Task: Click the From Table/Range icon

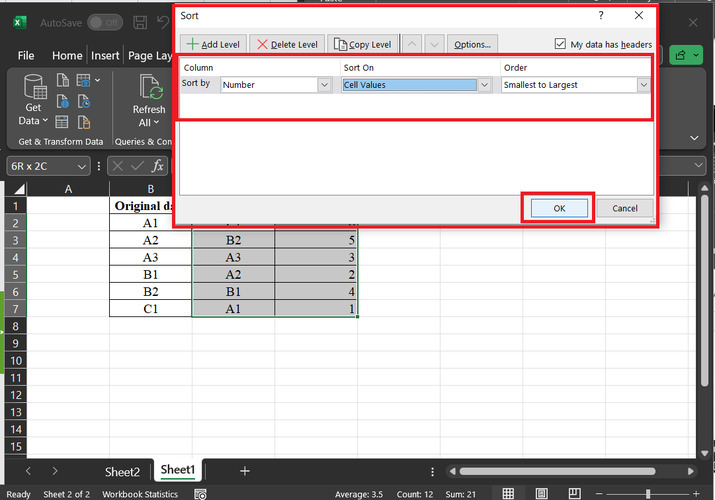Action: pyautogui.click(x=62, y=122)
